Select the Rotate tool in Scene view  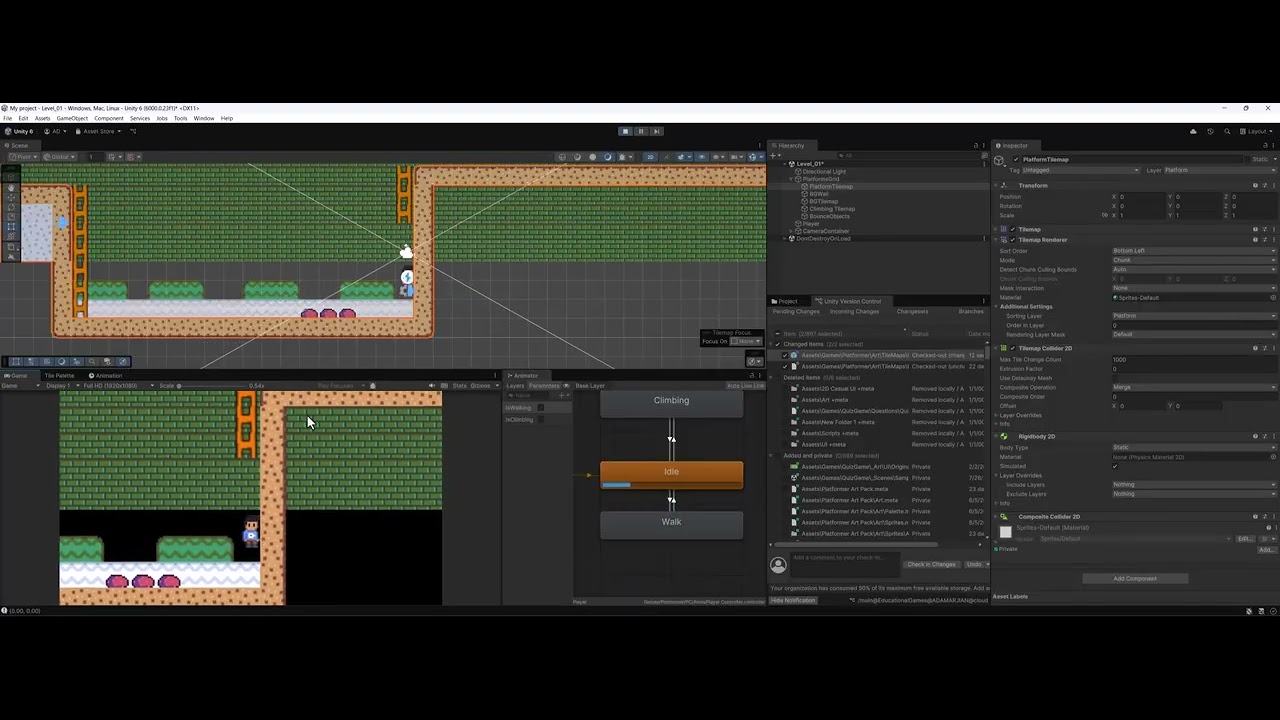pos(11,207)
